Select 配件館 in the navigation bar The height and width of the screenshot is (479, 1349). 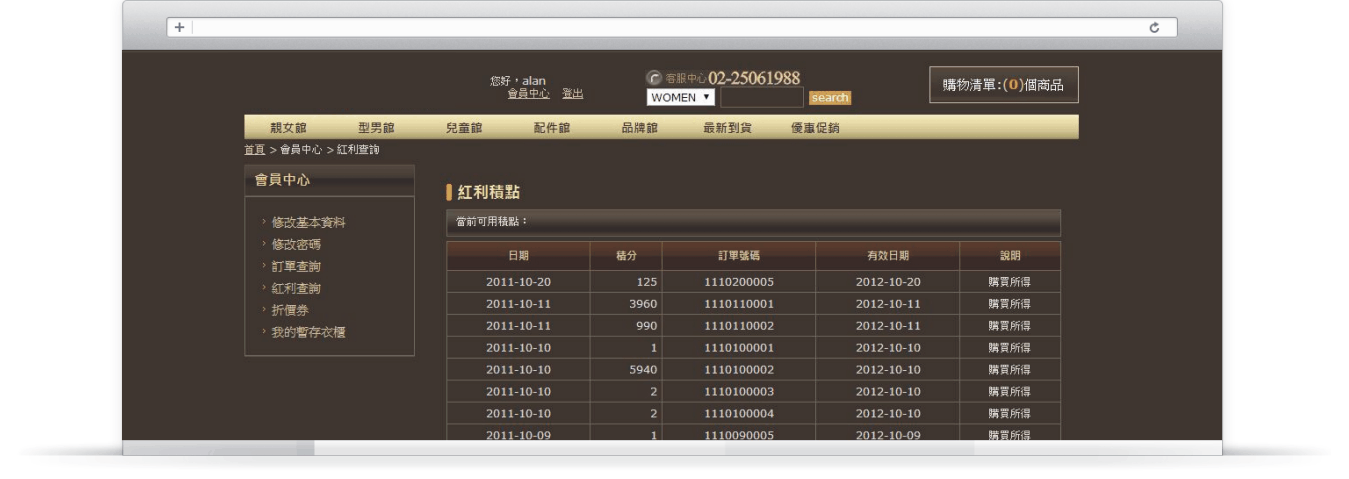tap(552, 127)
